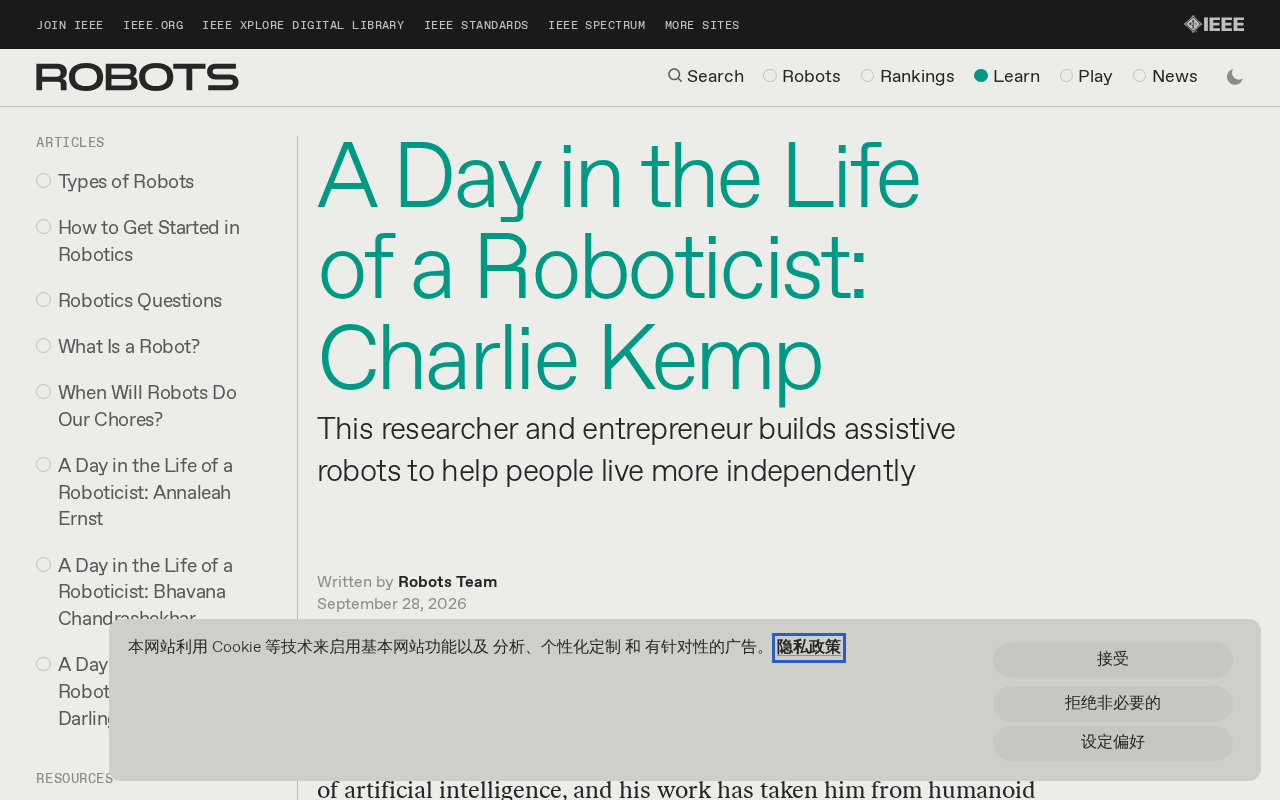
Task: Click the subtitle about assistive robots
Action: click(636, 449)
